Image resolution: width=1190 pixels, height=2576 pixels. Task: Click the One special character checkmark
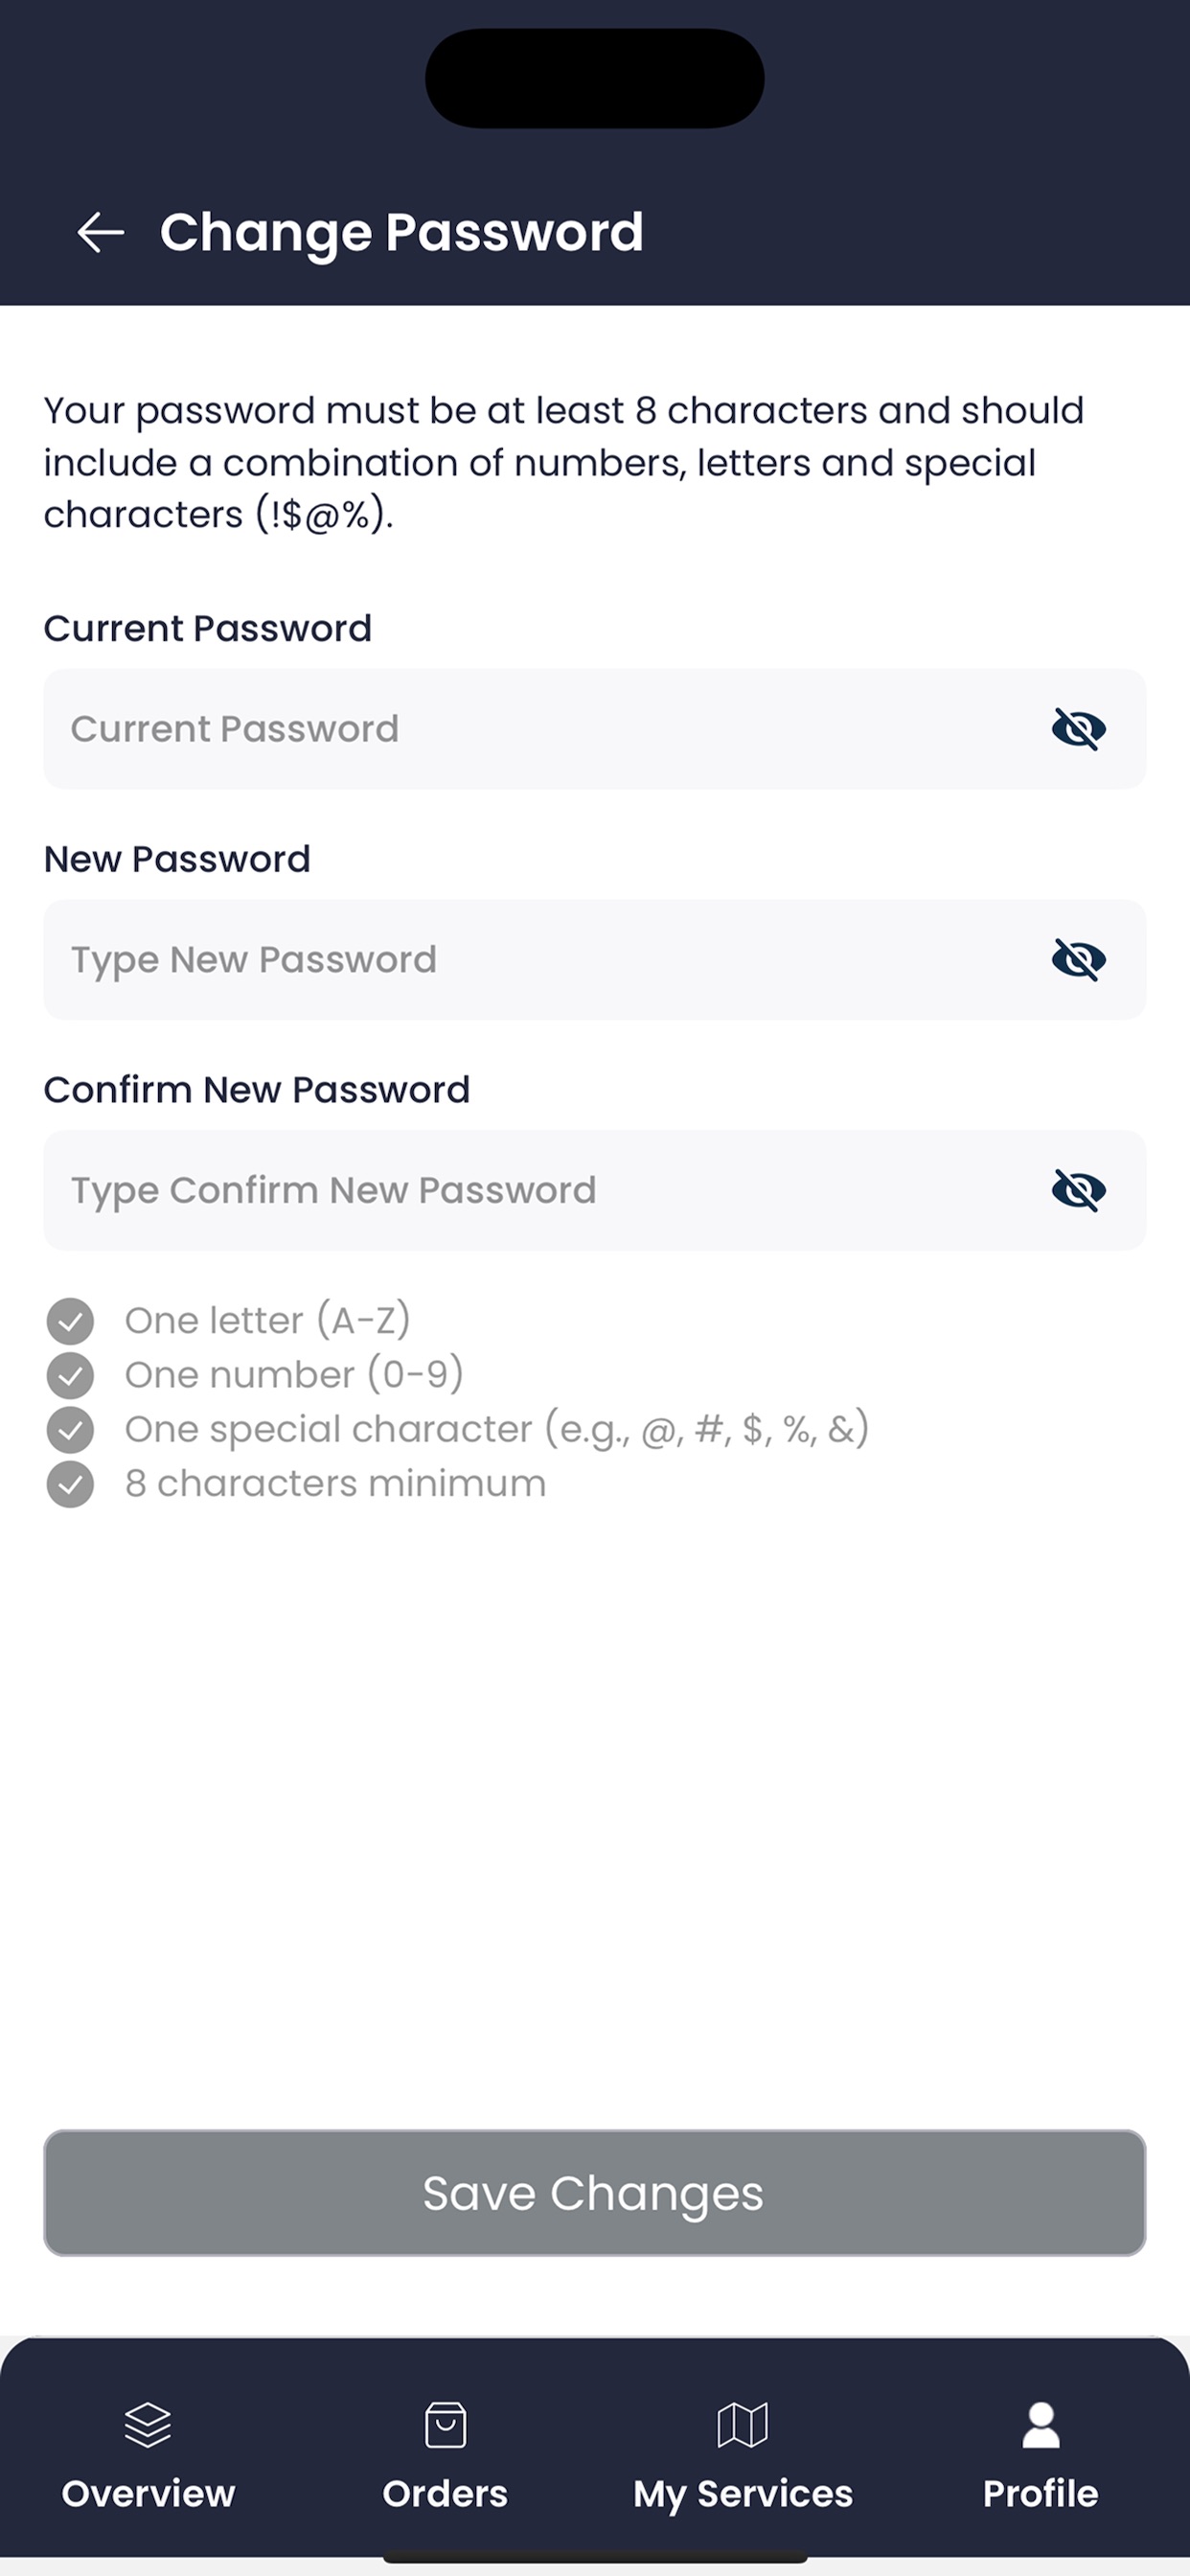[x=70, y=1429]
